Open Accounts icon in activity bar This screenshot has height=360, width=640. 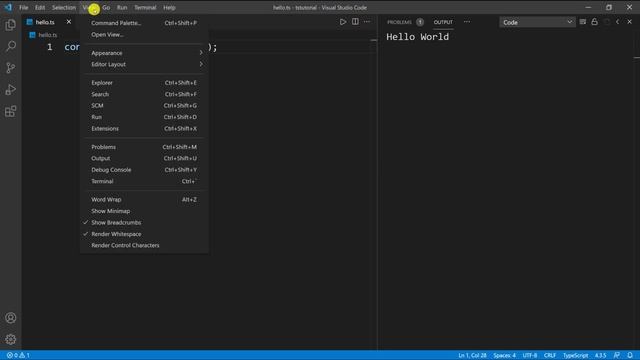pyautogui.click(x=11, y=318)
